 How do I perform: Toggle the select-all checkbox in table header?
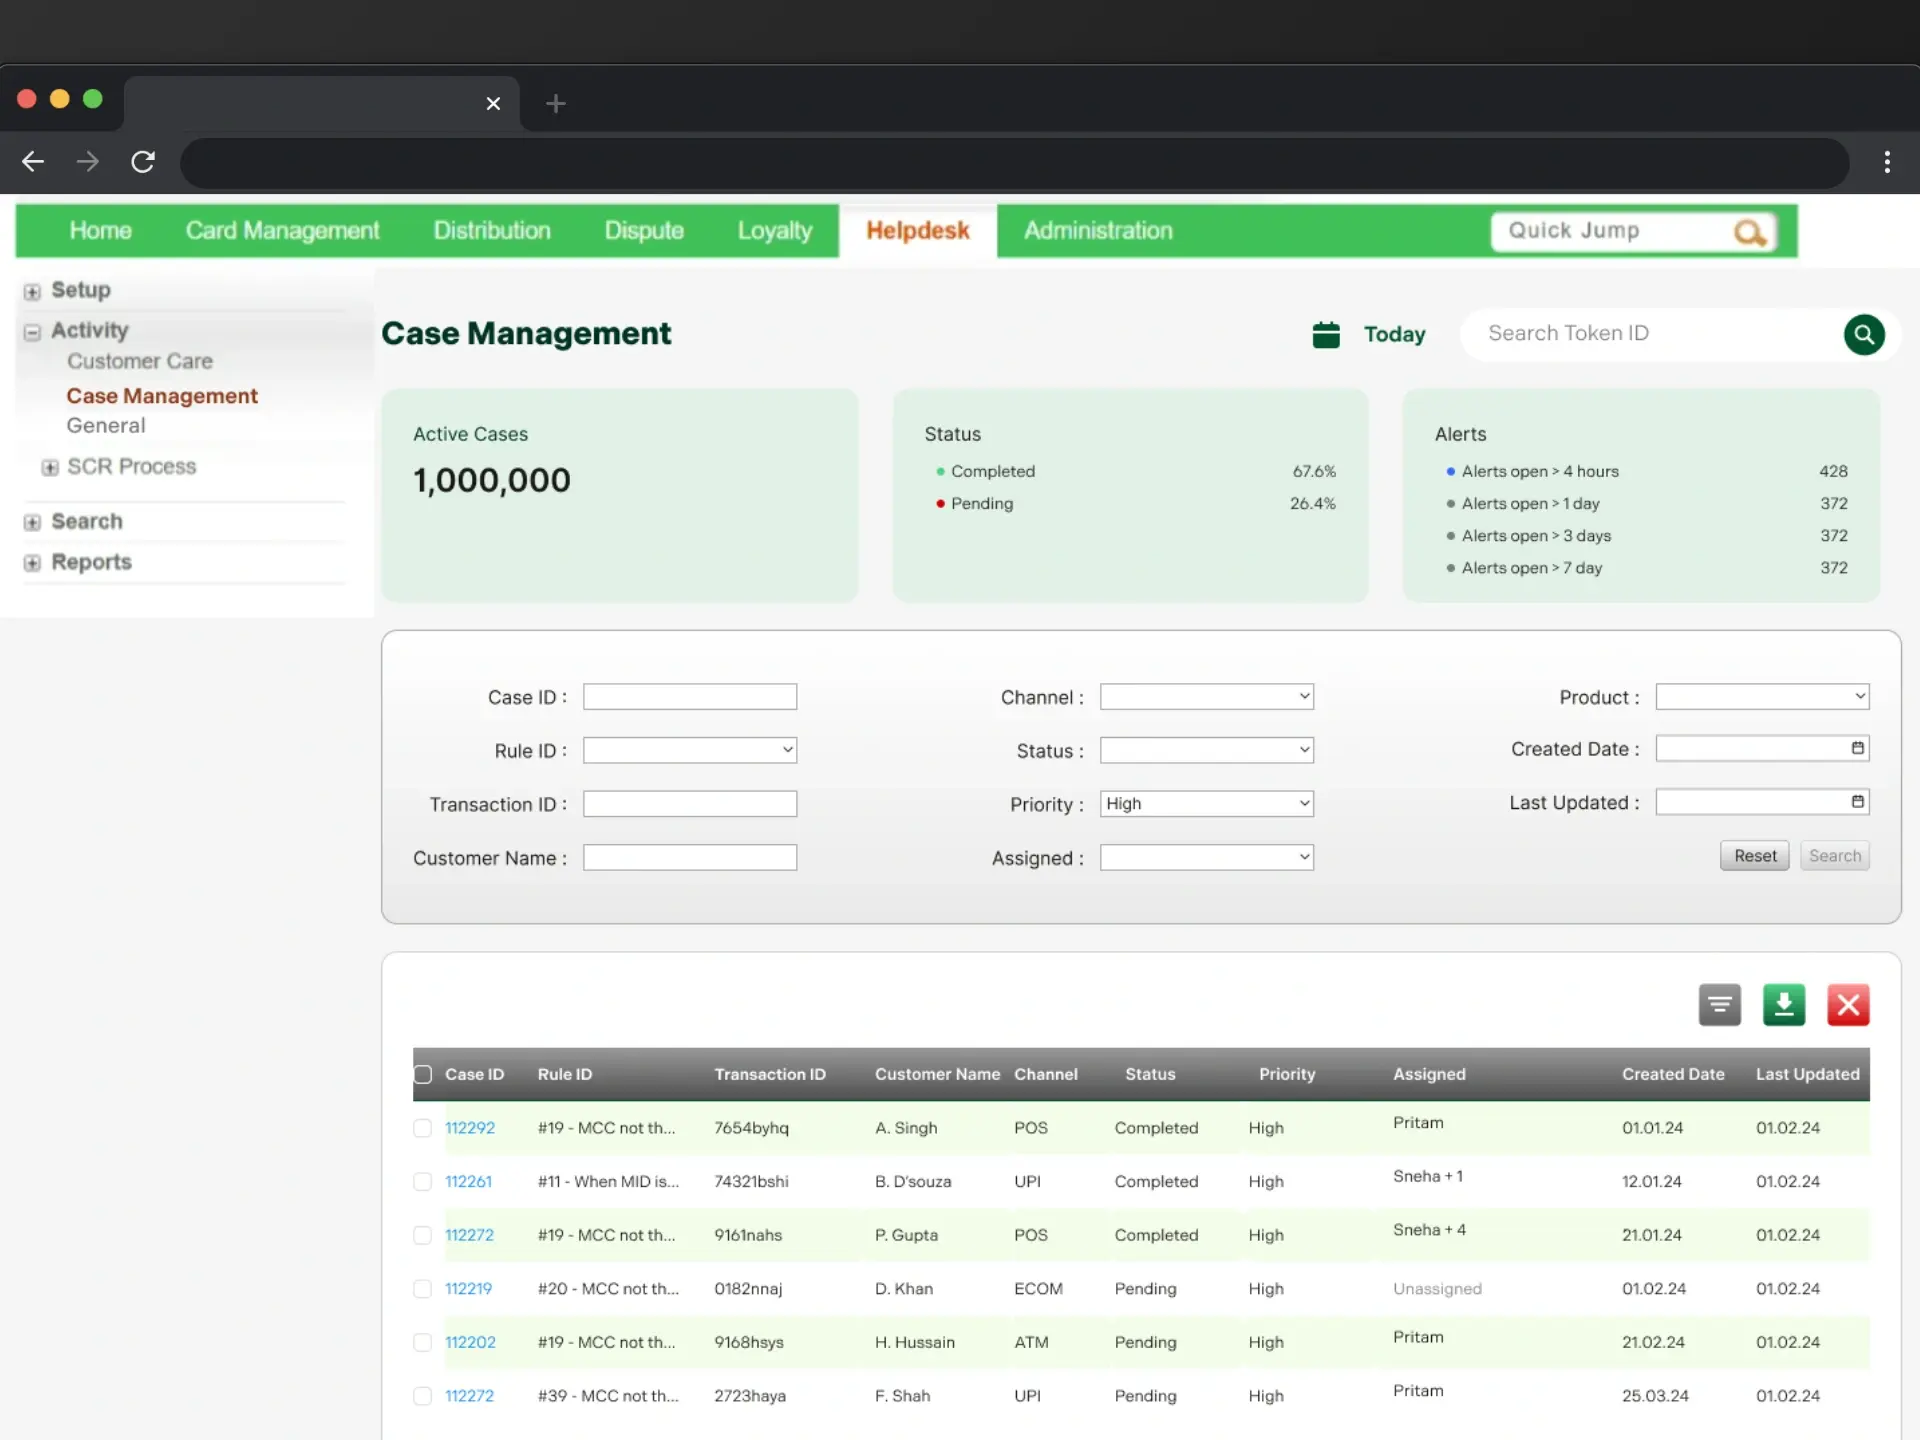tap(423, 1074)
